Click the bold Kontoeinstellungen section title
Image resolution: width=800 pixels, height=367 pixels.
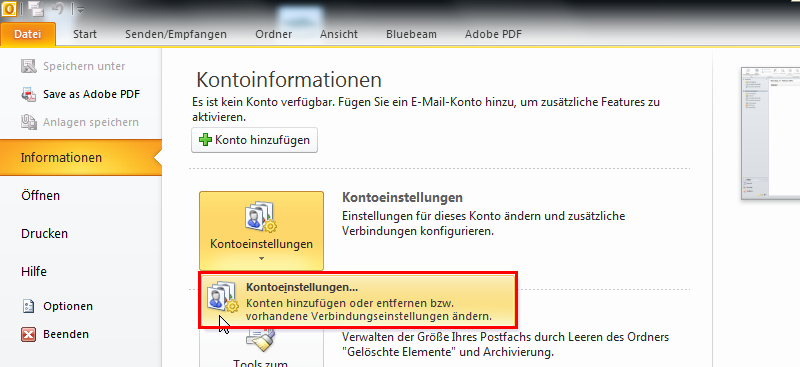click(x=402, y=198)
